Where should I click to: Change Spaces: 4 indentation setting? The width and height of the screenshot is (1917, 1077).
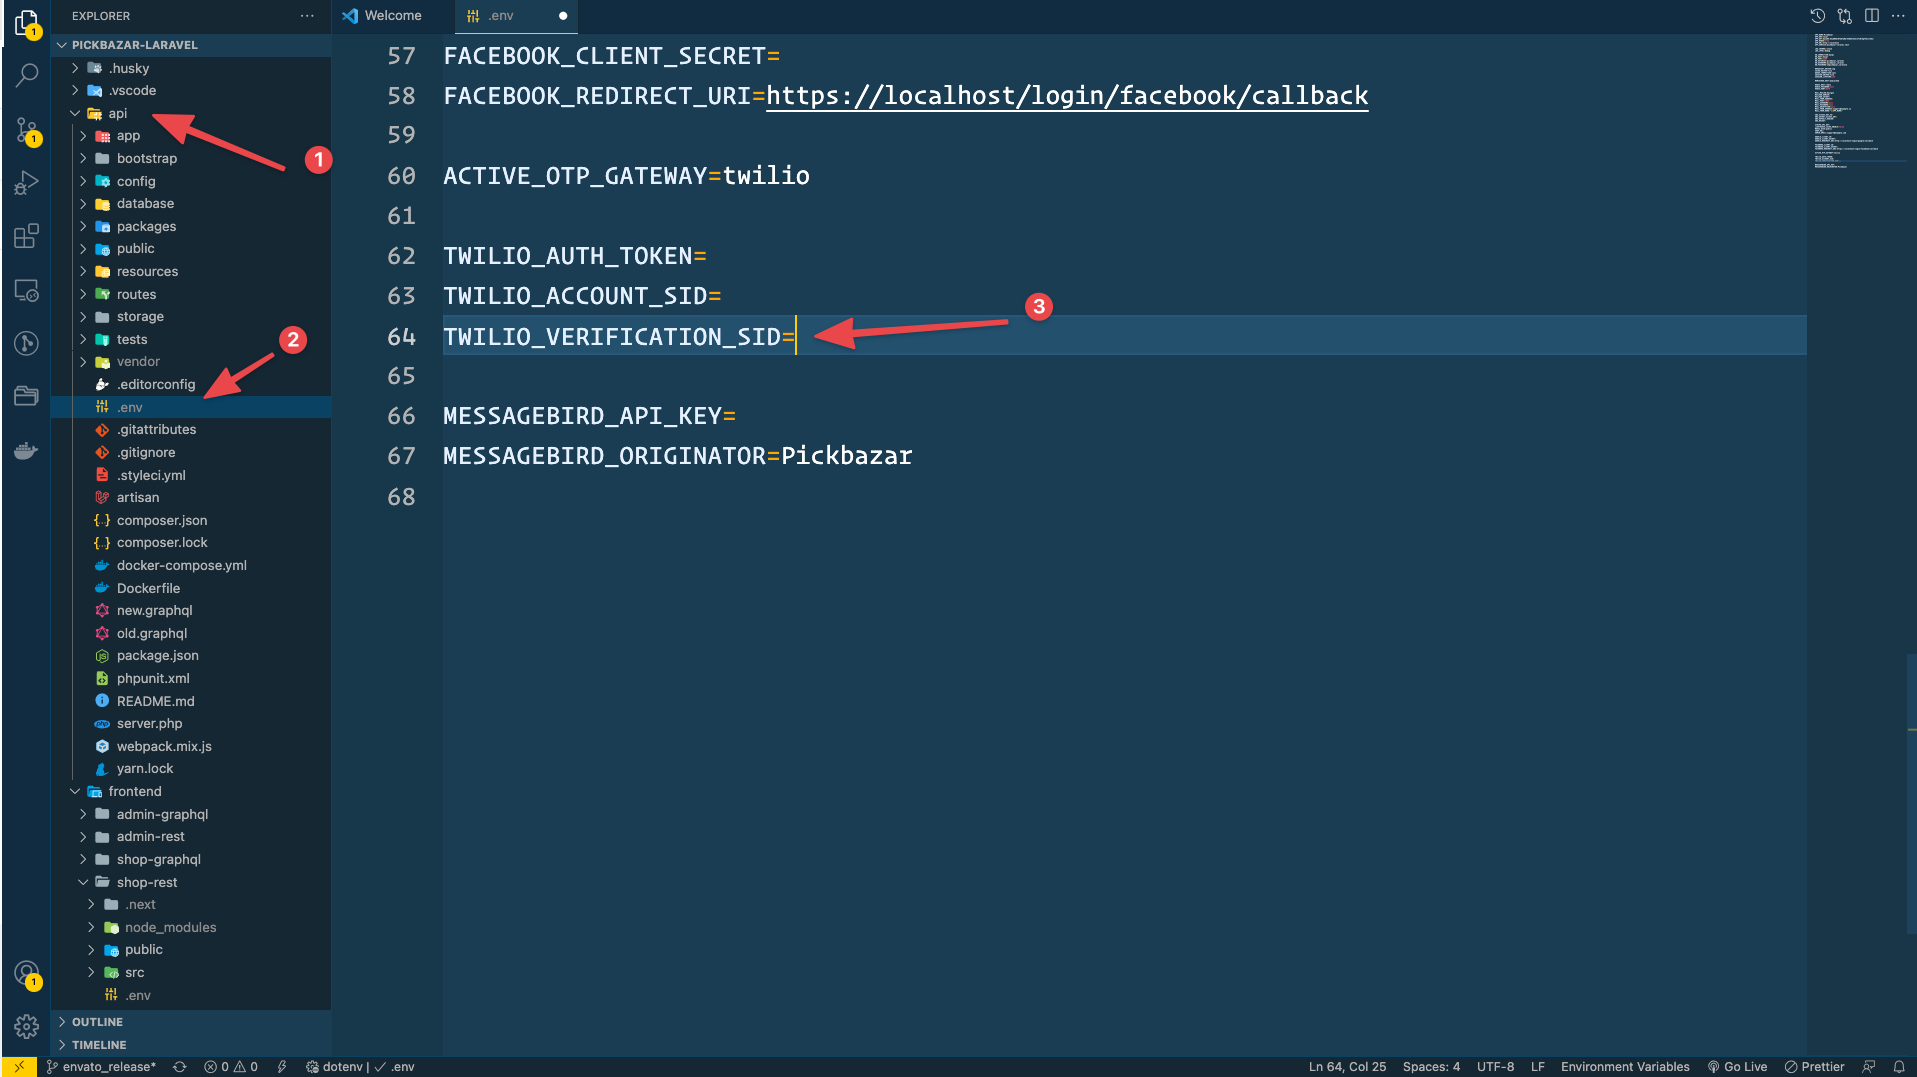point(1431,1066)
